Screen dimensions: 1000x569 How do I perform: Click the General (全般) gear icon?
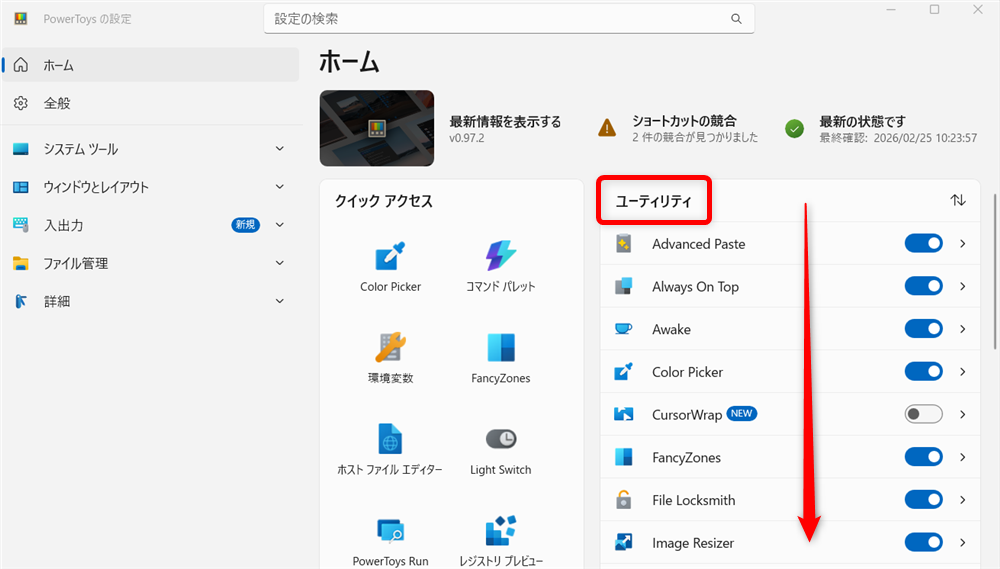coord(21,103)
